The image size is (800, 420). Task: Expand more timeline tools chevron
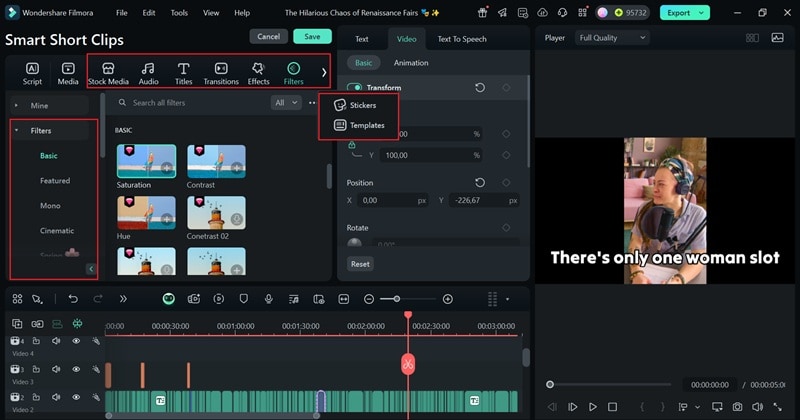tap(123, 299)
